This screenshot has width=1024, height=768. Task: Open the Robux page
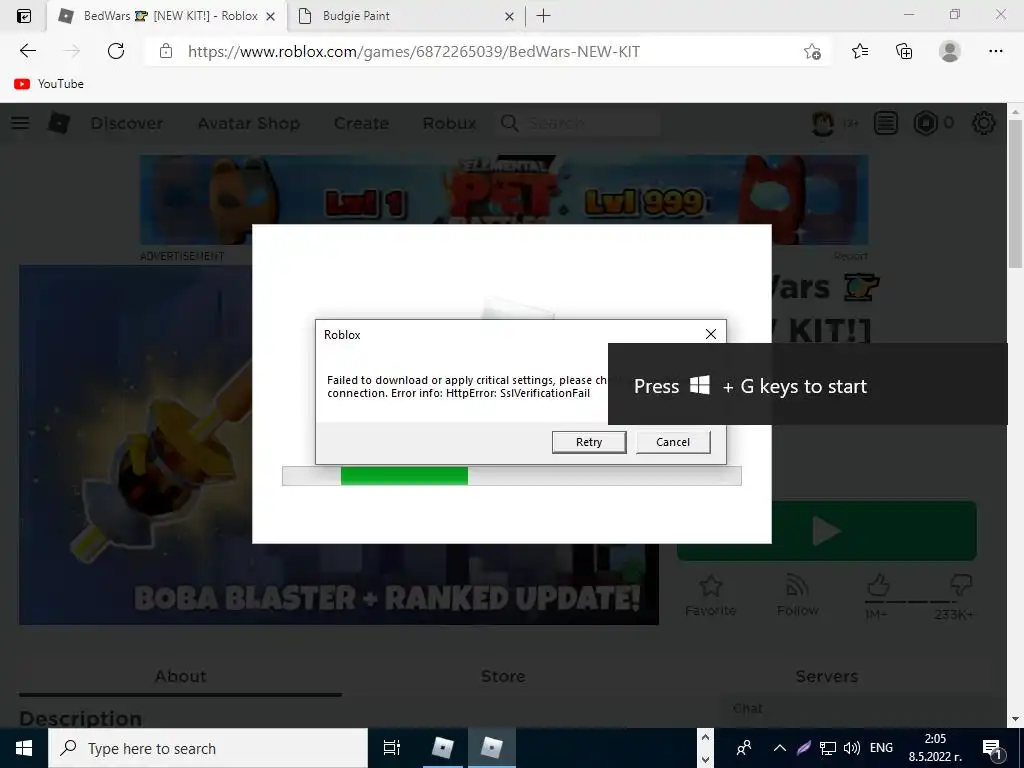[449, 123]
